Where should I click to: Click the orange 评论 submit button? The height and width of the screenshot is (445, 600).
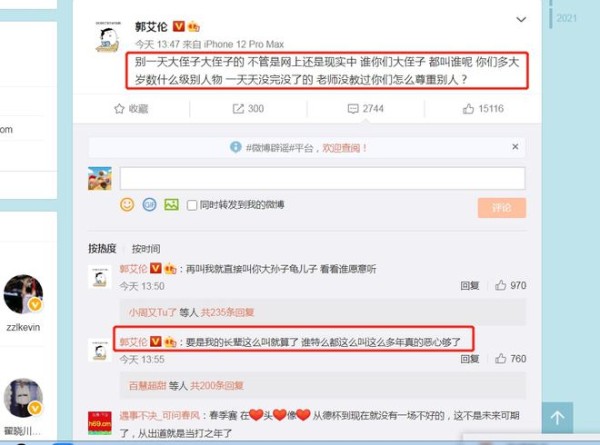(x=502, y=208)
